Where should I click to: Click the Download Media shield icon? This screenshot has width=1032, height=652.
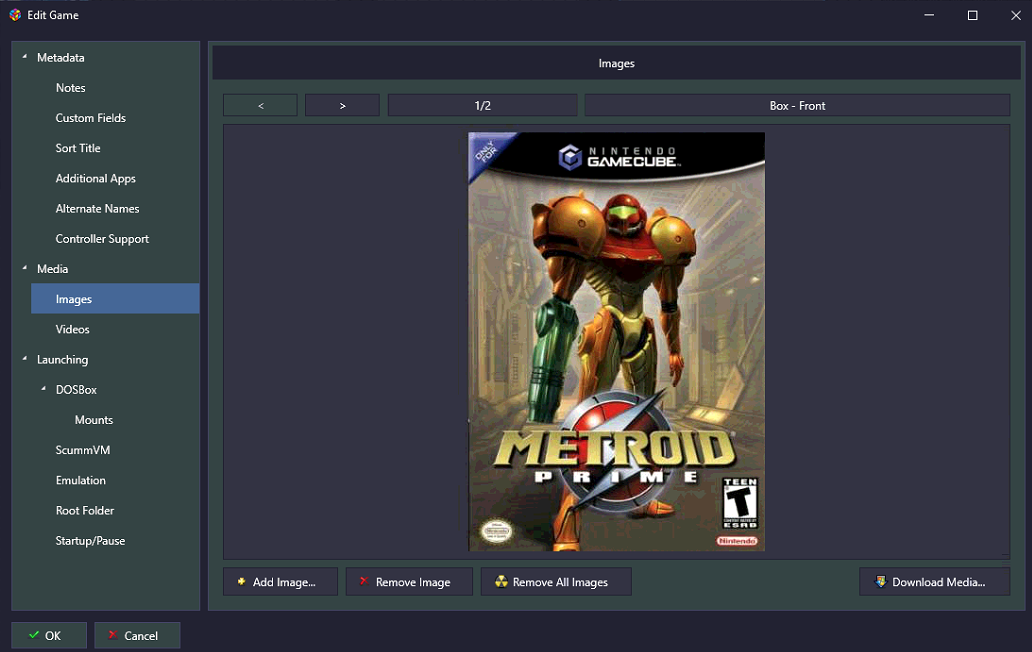(x=881, y=582)
